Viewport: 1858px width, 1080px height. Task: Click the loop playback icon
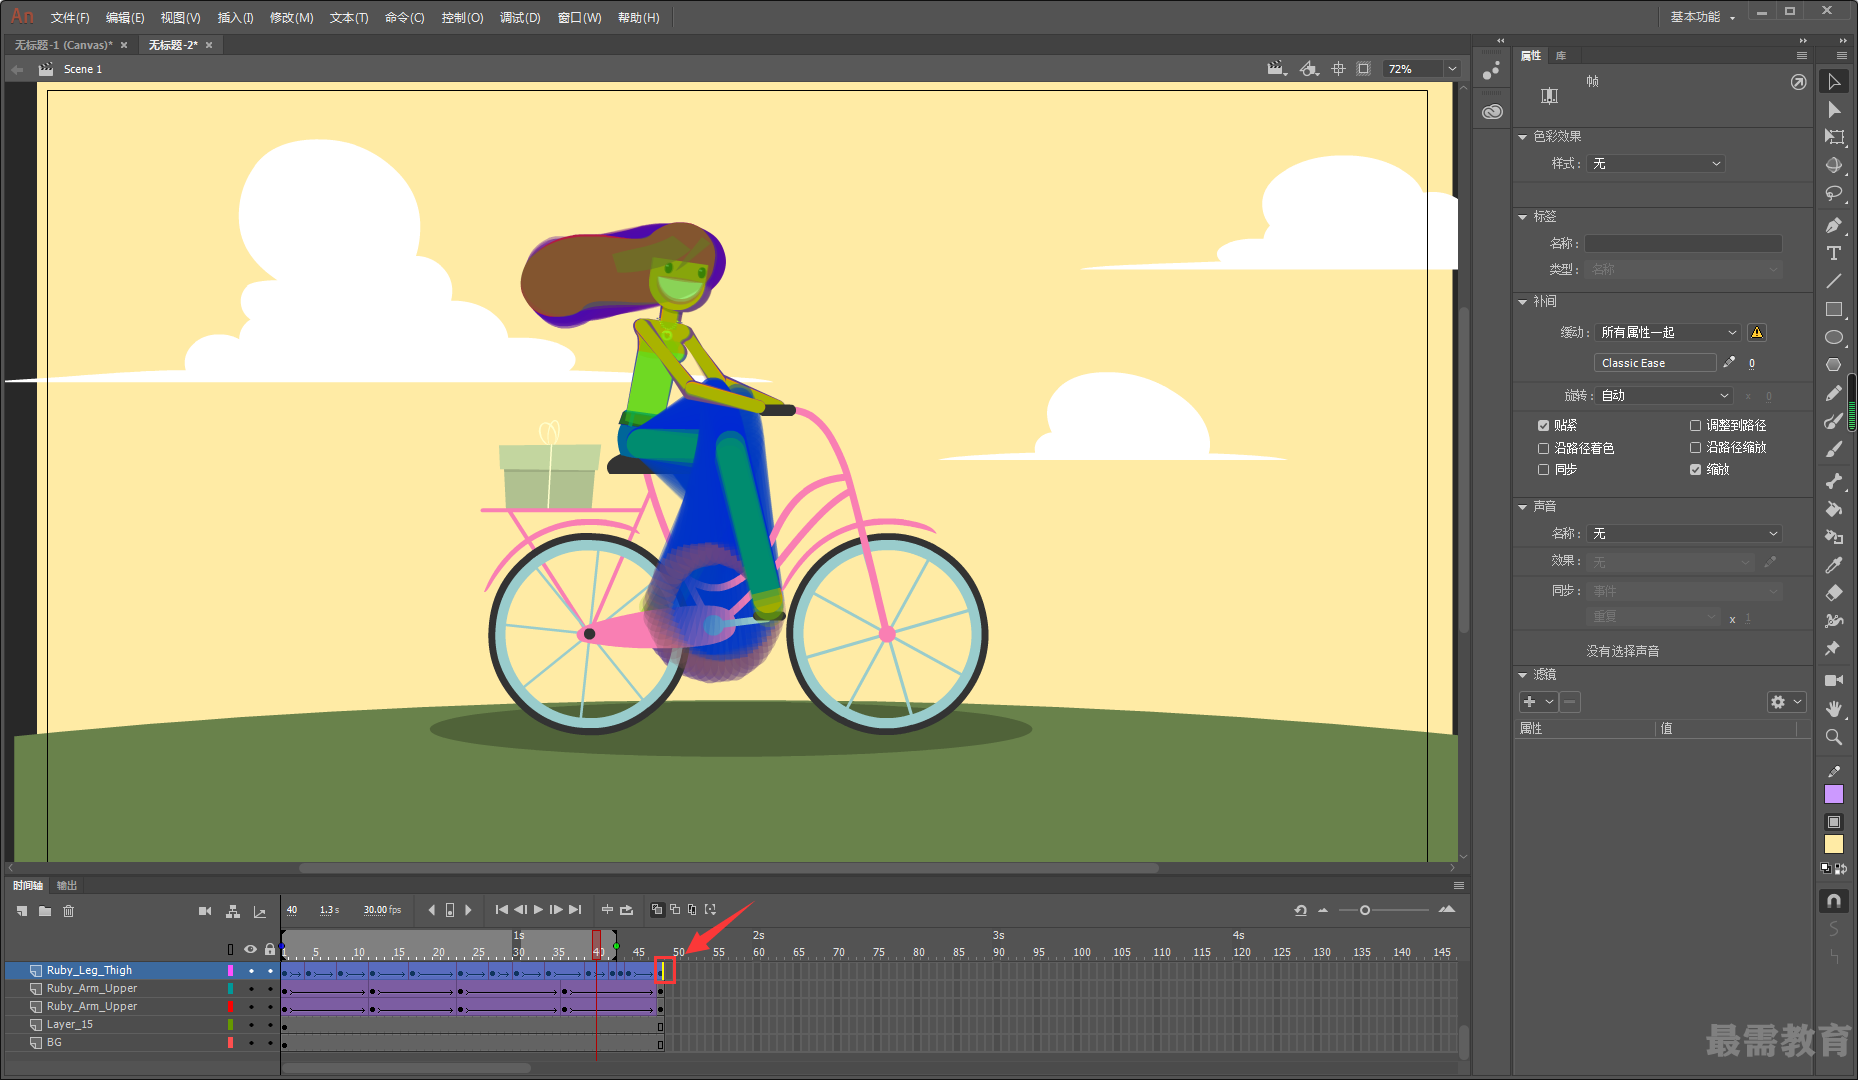click(x=626, y=910)
